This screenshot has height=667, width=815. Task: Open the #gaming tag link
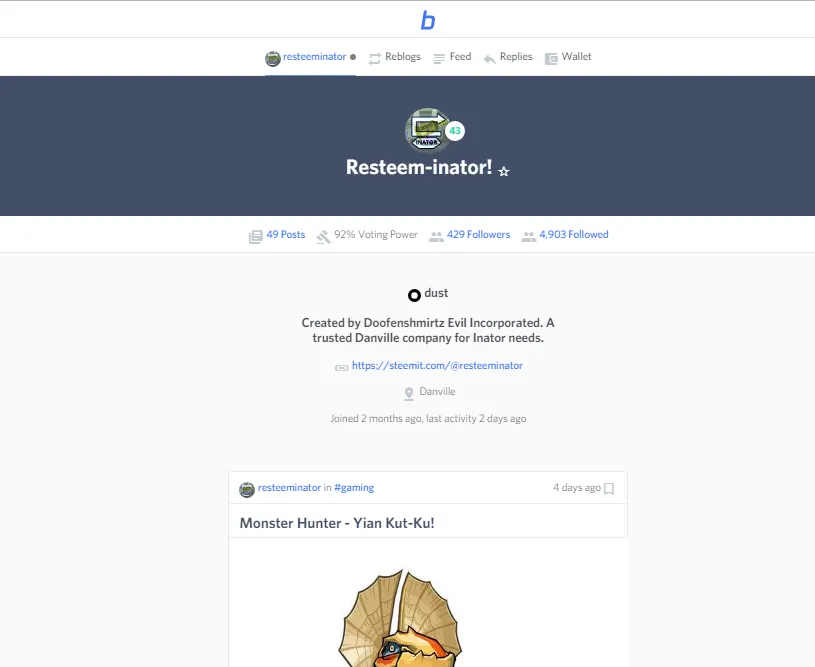(x=354, y=488)
